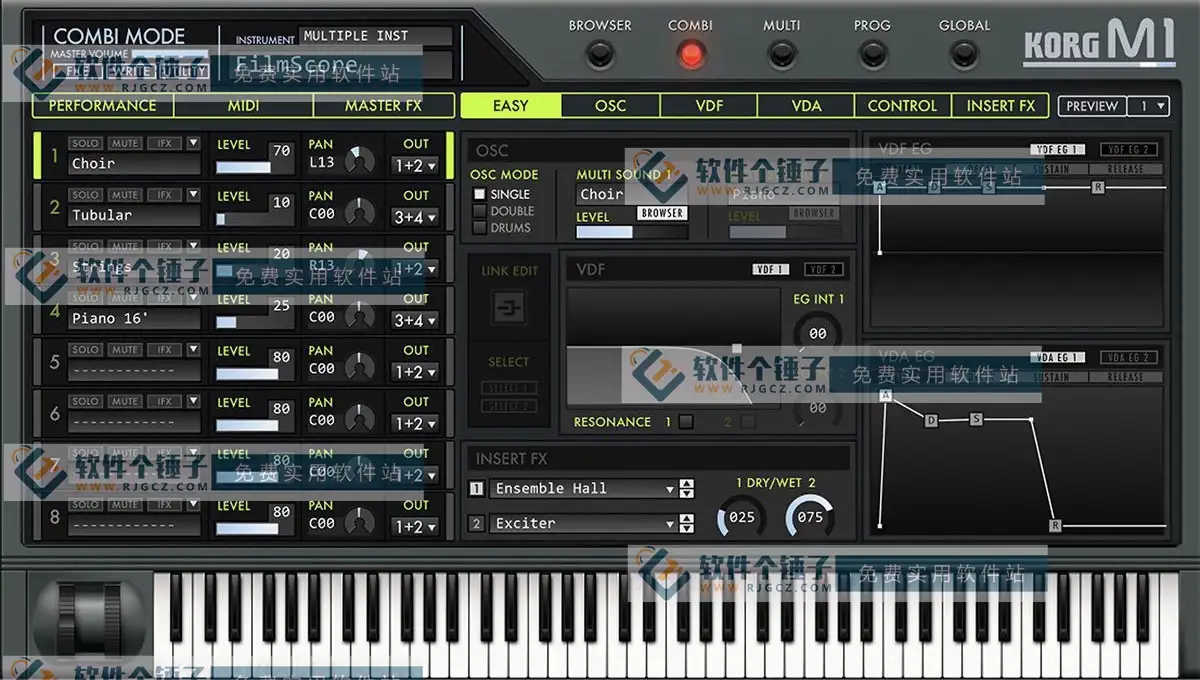The image size is (1200, 680).
Task: Switch to PROG mode button
Action: coord(873,54)
